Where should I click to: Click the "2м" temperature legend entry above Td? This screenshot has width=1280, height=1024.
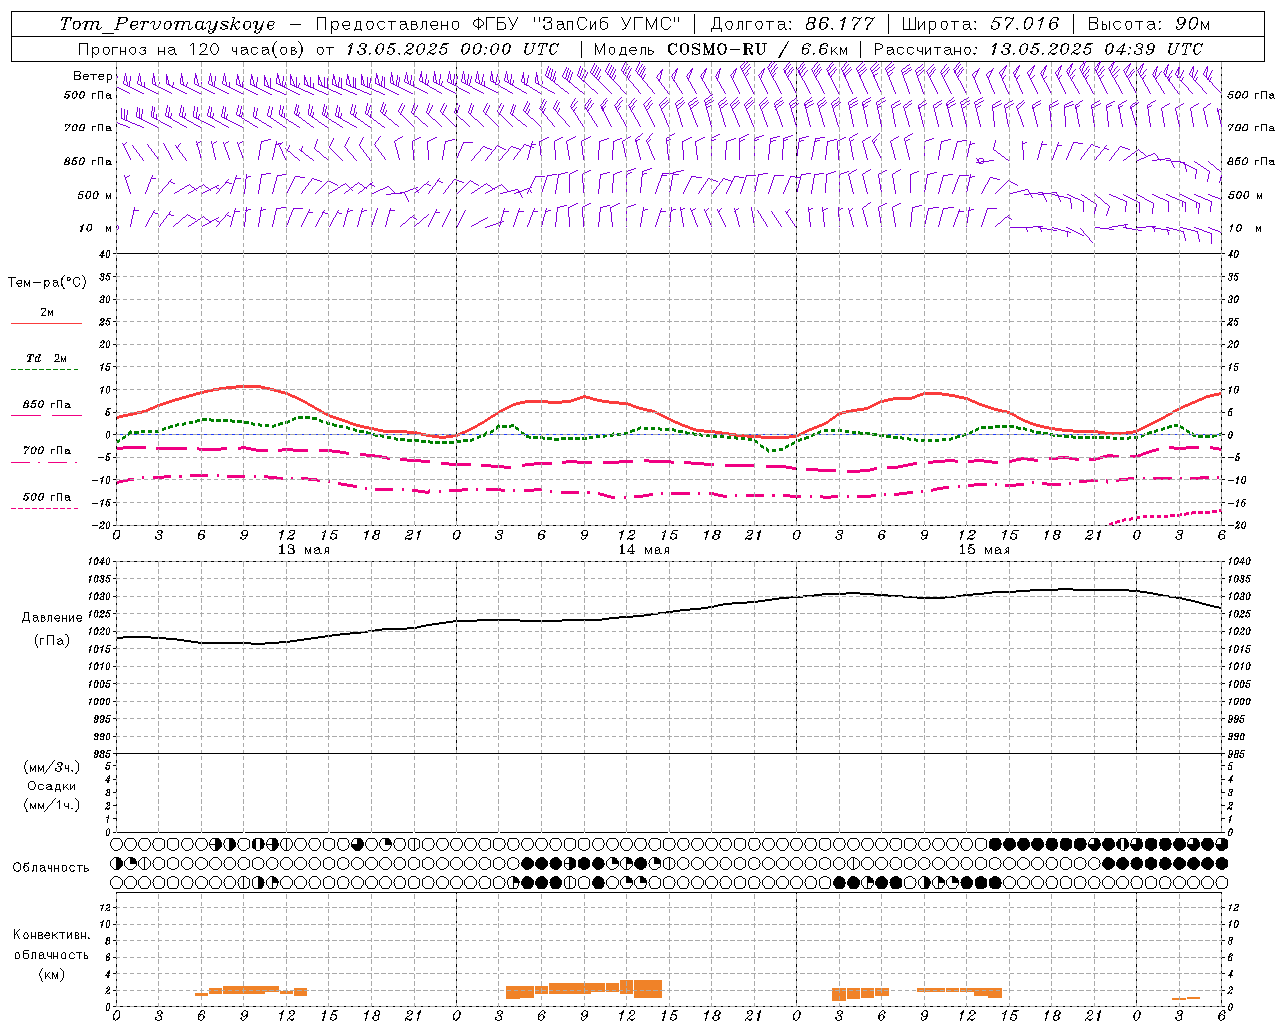pos(47,312)
